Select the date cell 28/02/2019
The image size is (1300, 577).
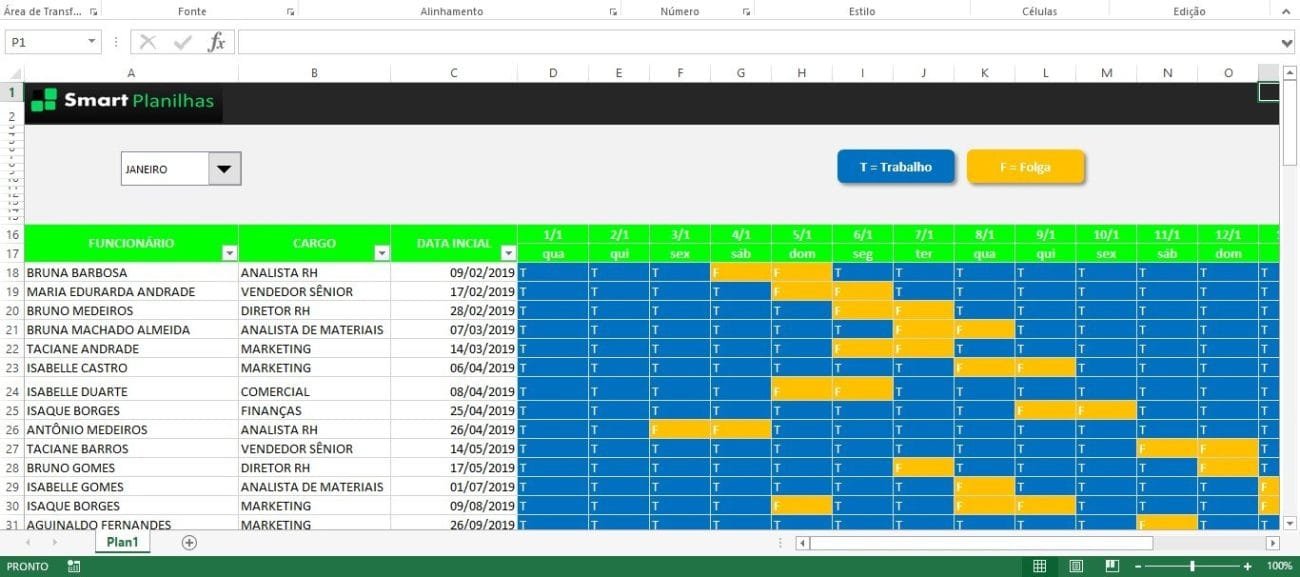(x=454, y=311)
